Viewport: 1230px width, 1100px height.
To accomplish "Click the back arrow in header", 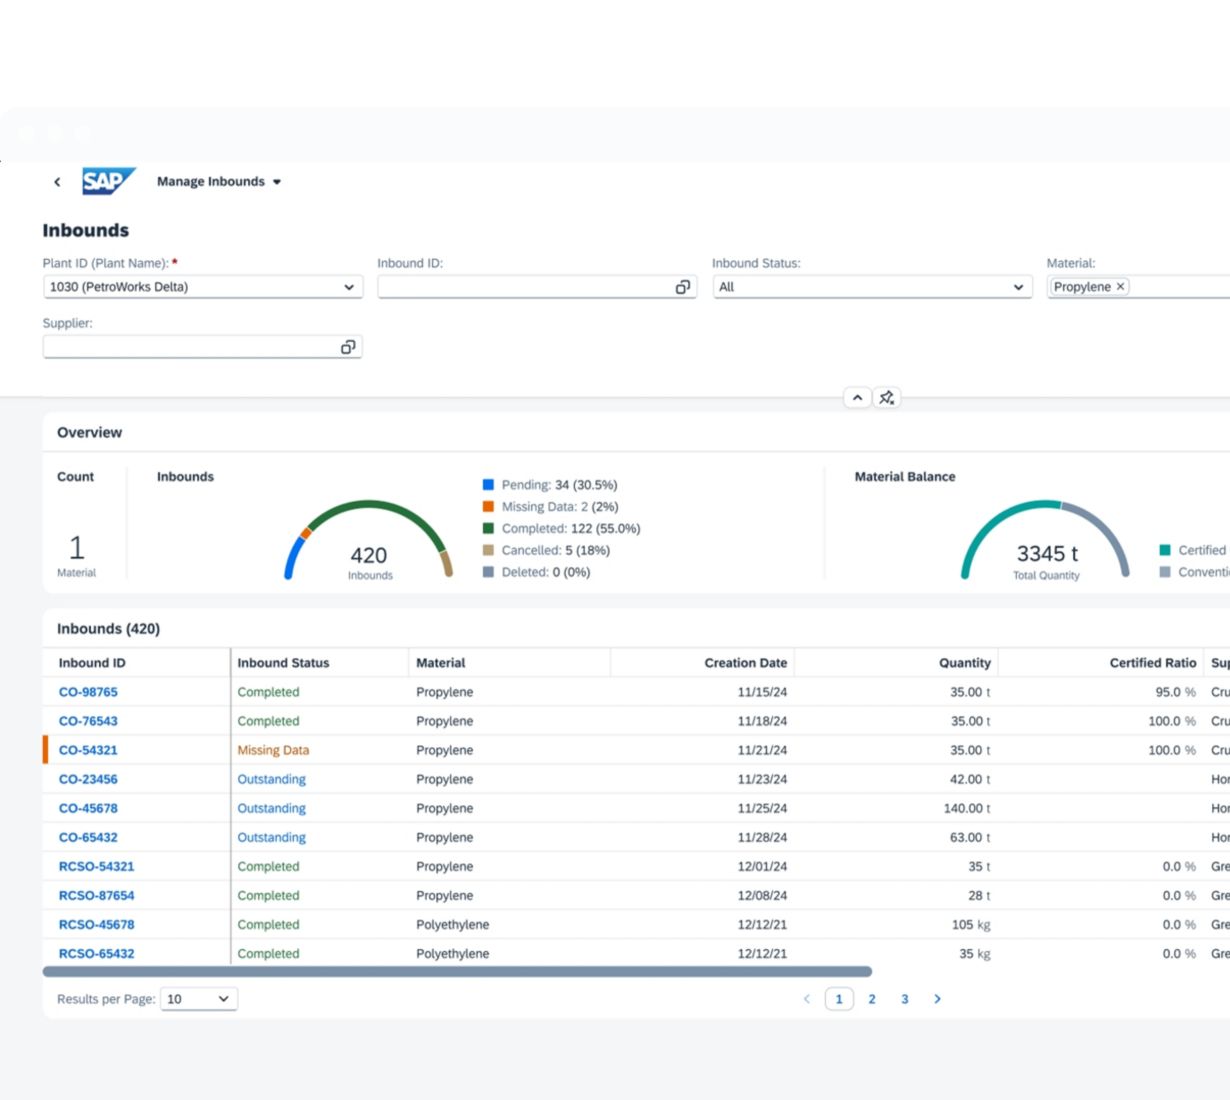I will click(x=57, y=182).
